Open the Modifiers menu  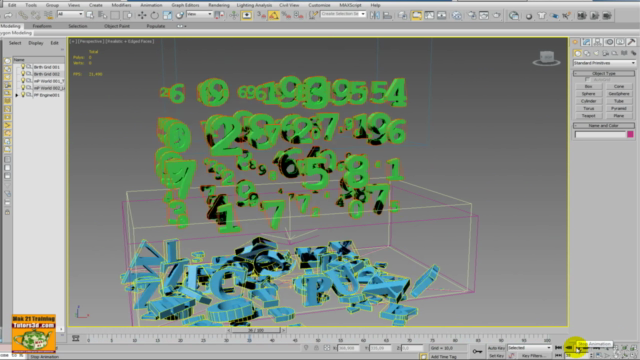(121, 5)
